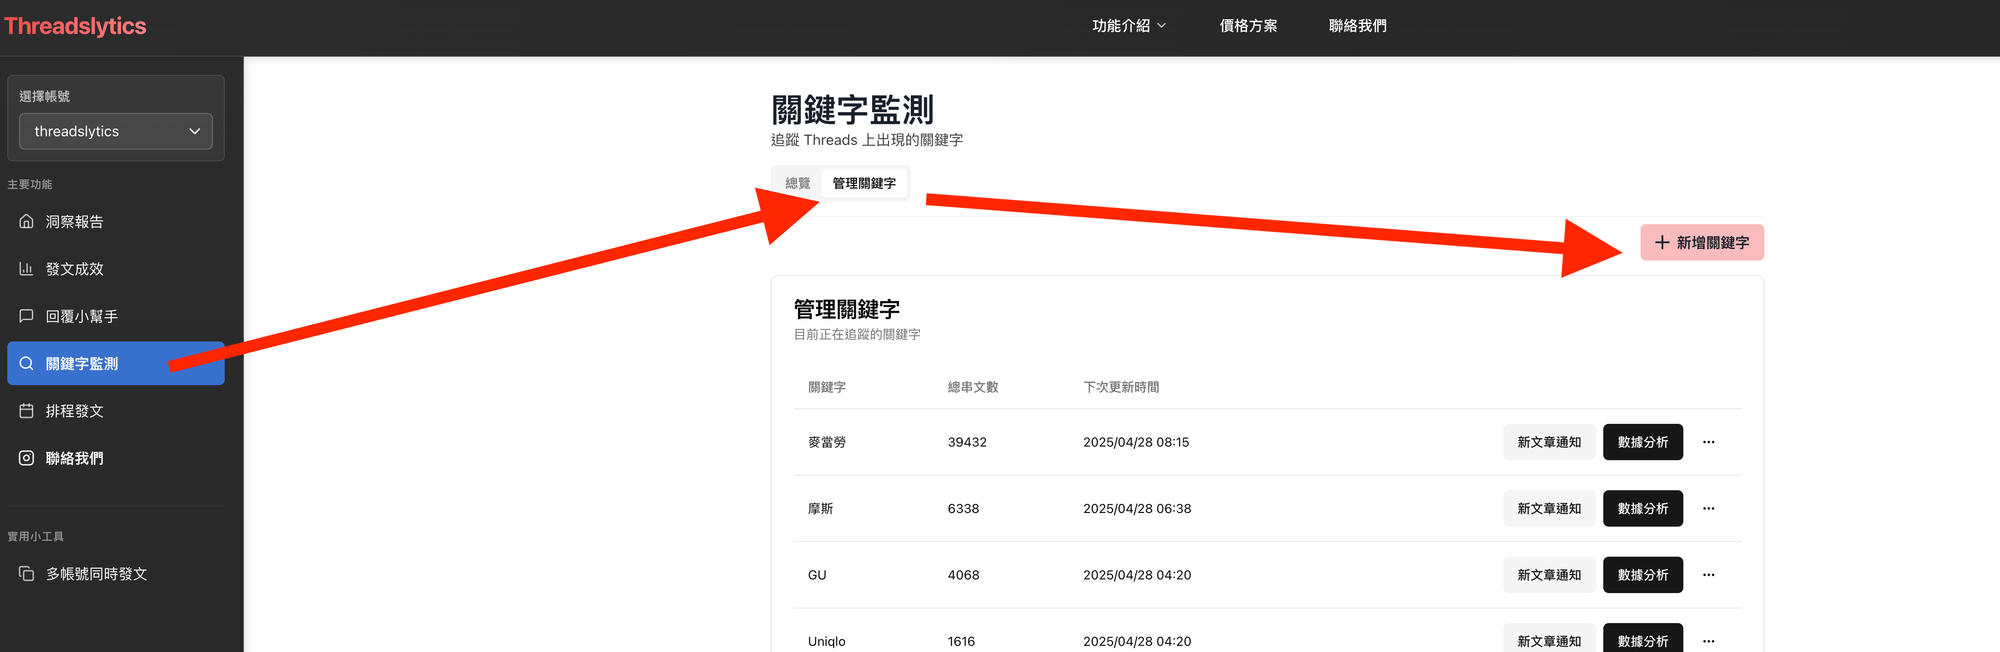The image size is (2000, 652).
Task: Open 數據分析 for 麥當勞
Action: (1643, 442)
